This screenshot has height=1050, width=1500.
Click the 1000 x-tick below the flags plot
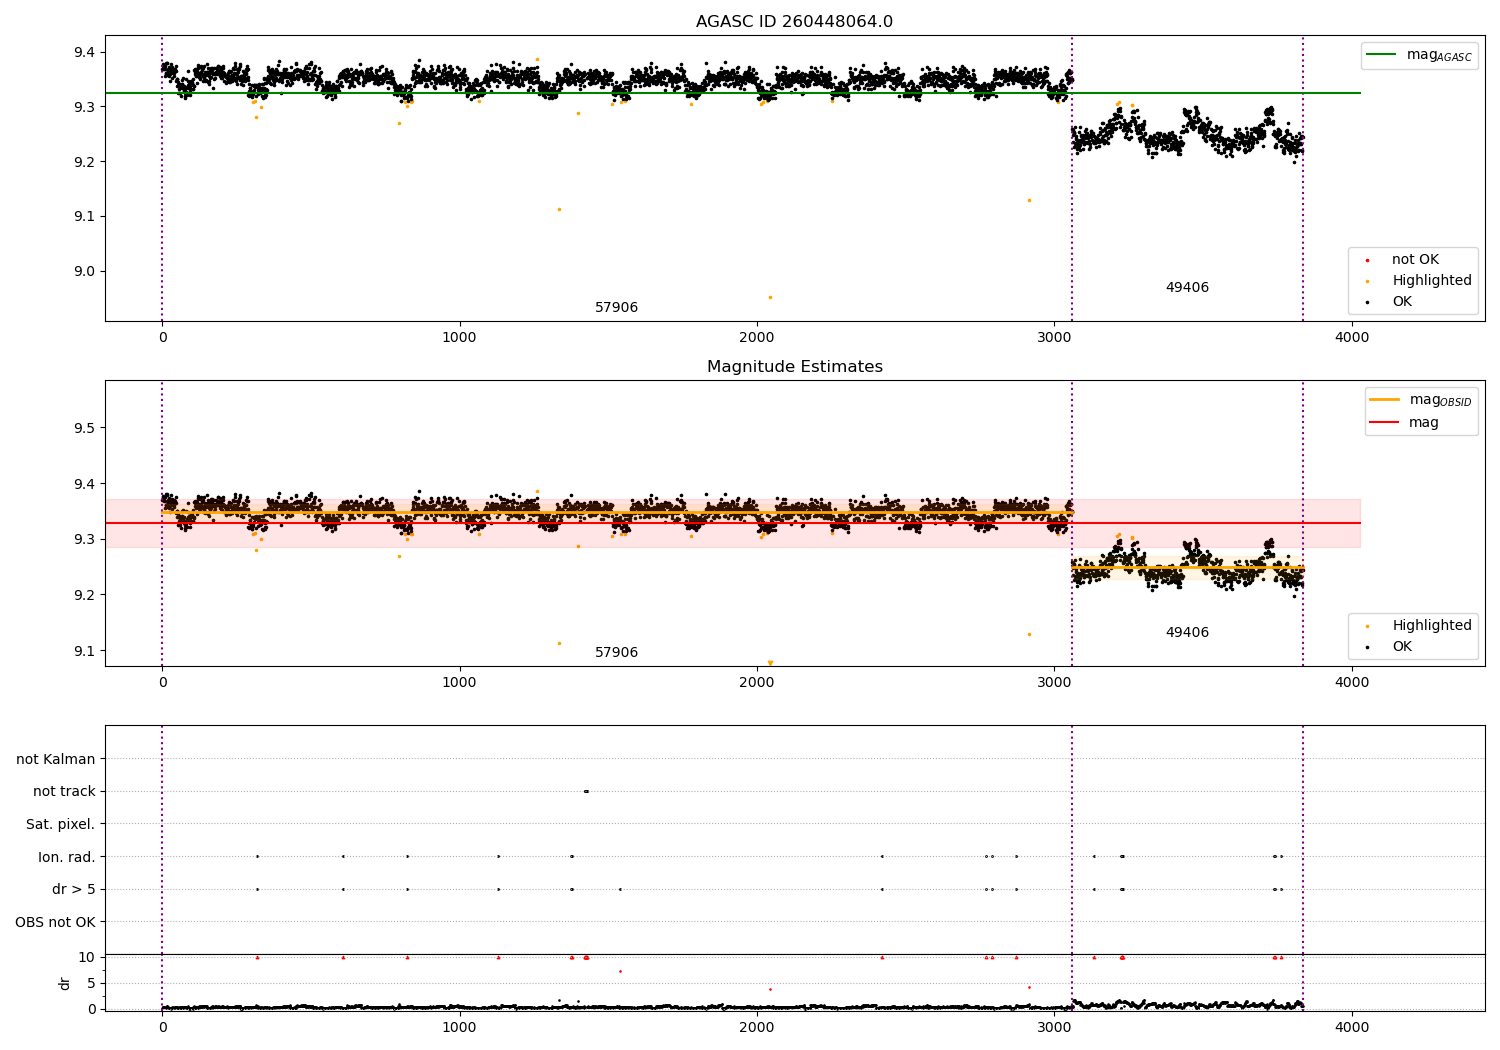[x=460, y=1027]
